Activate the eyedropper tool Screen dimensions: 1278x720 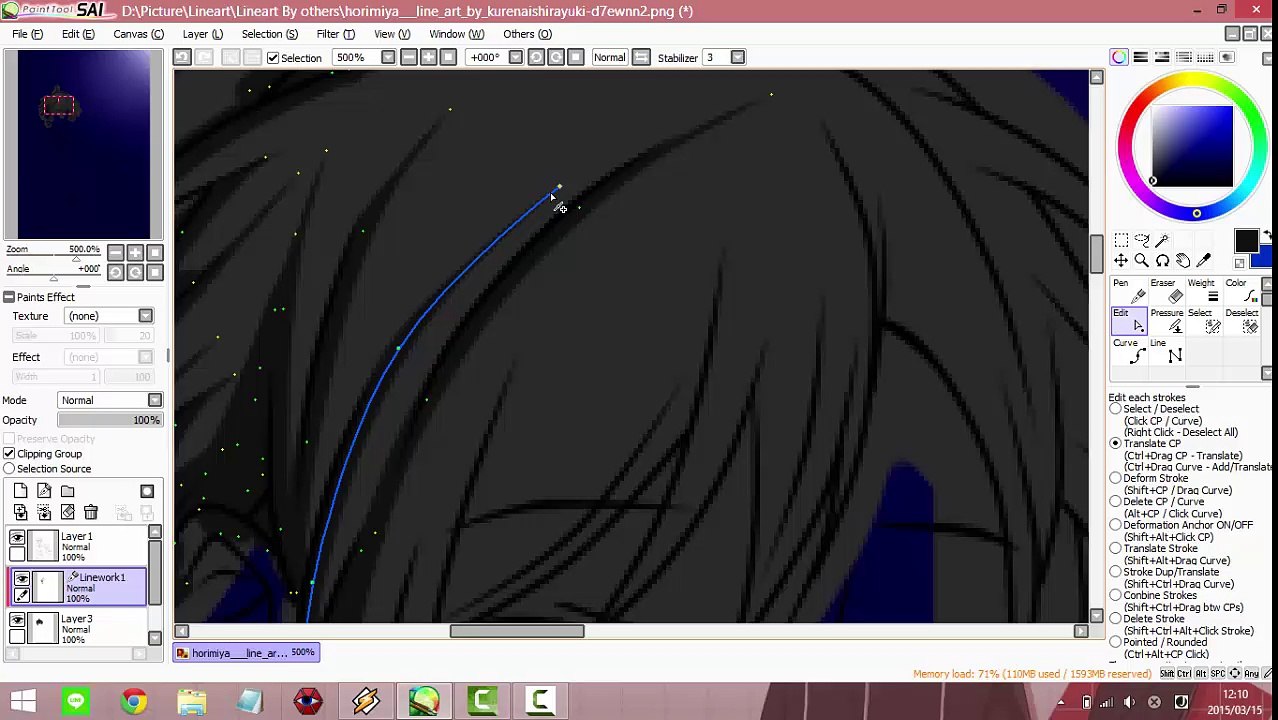(x=1203, y=261)
